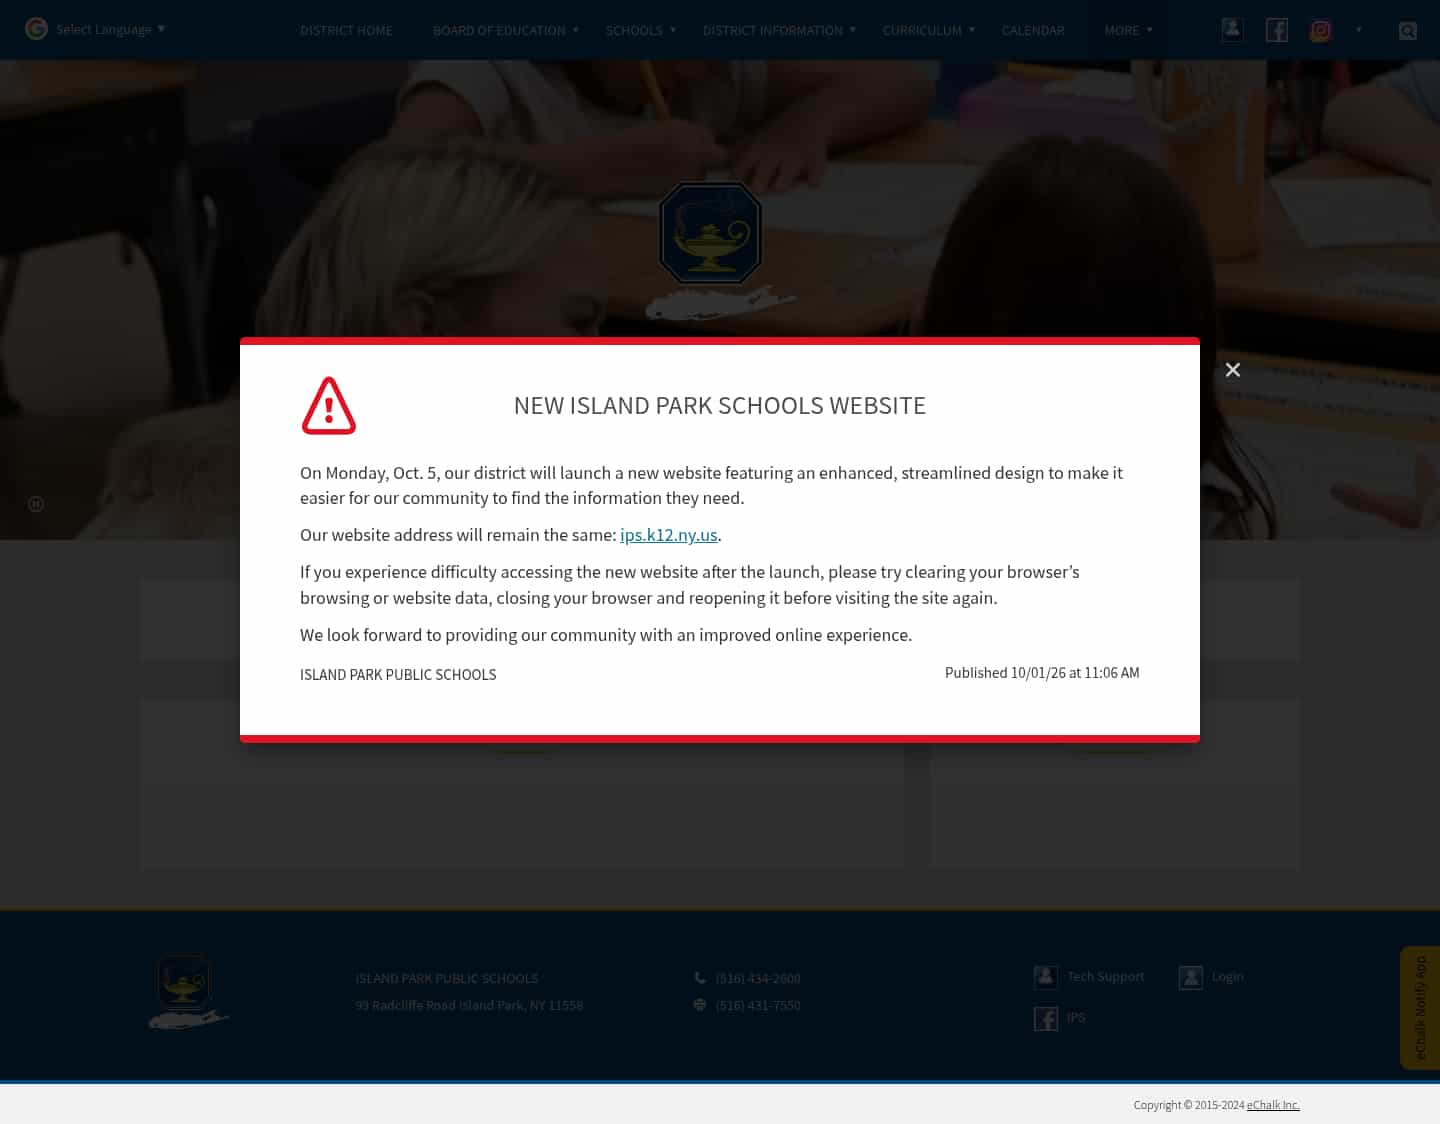Expand the Board of Education menu

pyautogui.click(x=506, y=30)
